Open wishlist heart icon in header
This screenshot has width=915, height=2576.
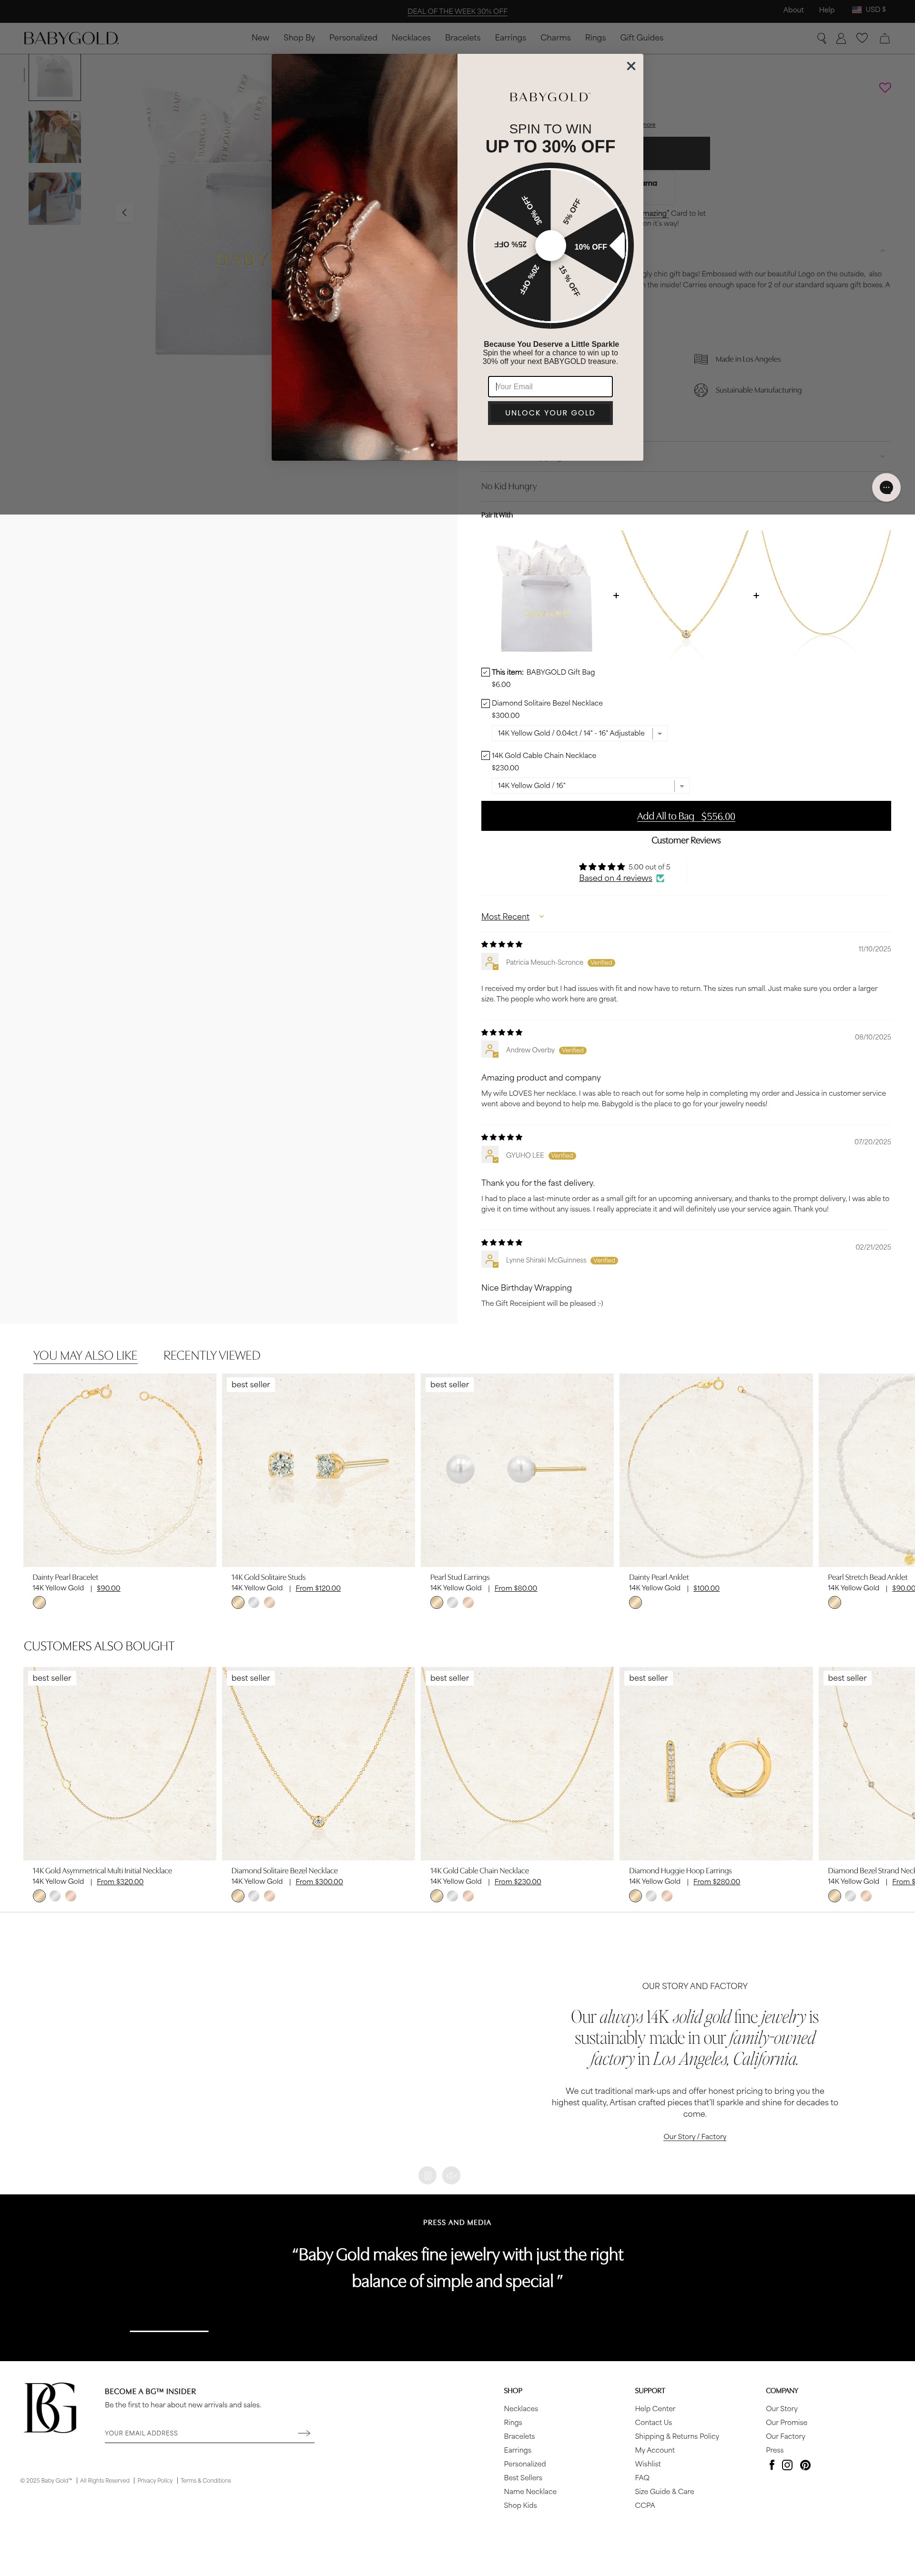(x=862, y=38)
